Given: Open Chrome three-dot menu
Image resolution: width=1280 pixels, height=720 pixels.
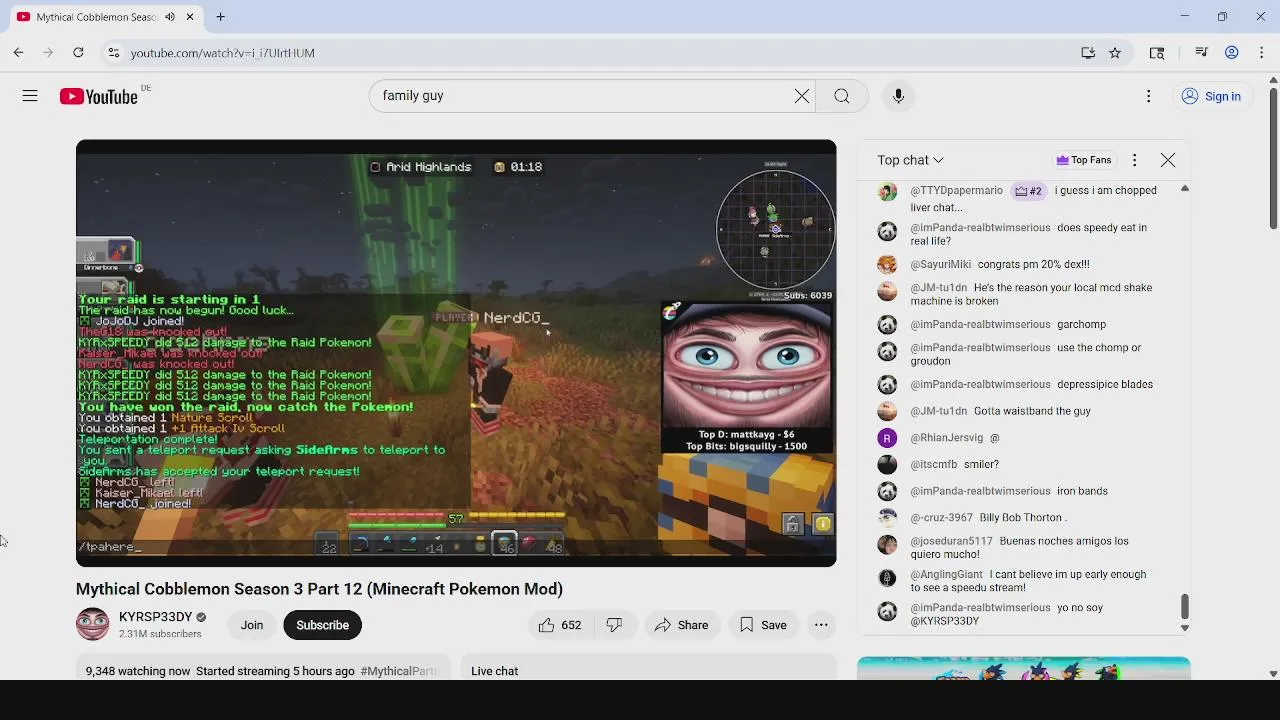Looking at the screenshot, I should click(x=1262, y=53).
